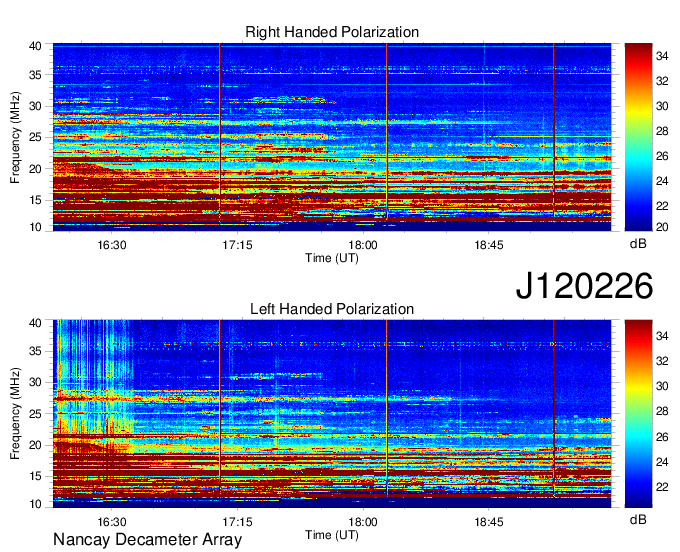Click 30 dB label on bottom colorbar
This screenshot has height=552, width=680.
[x=662, y=386]
